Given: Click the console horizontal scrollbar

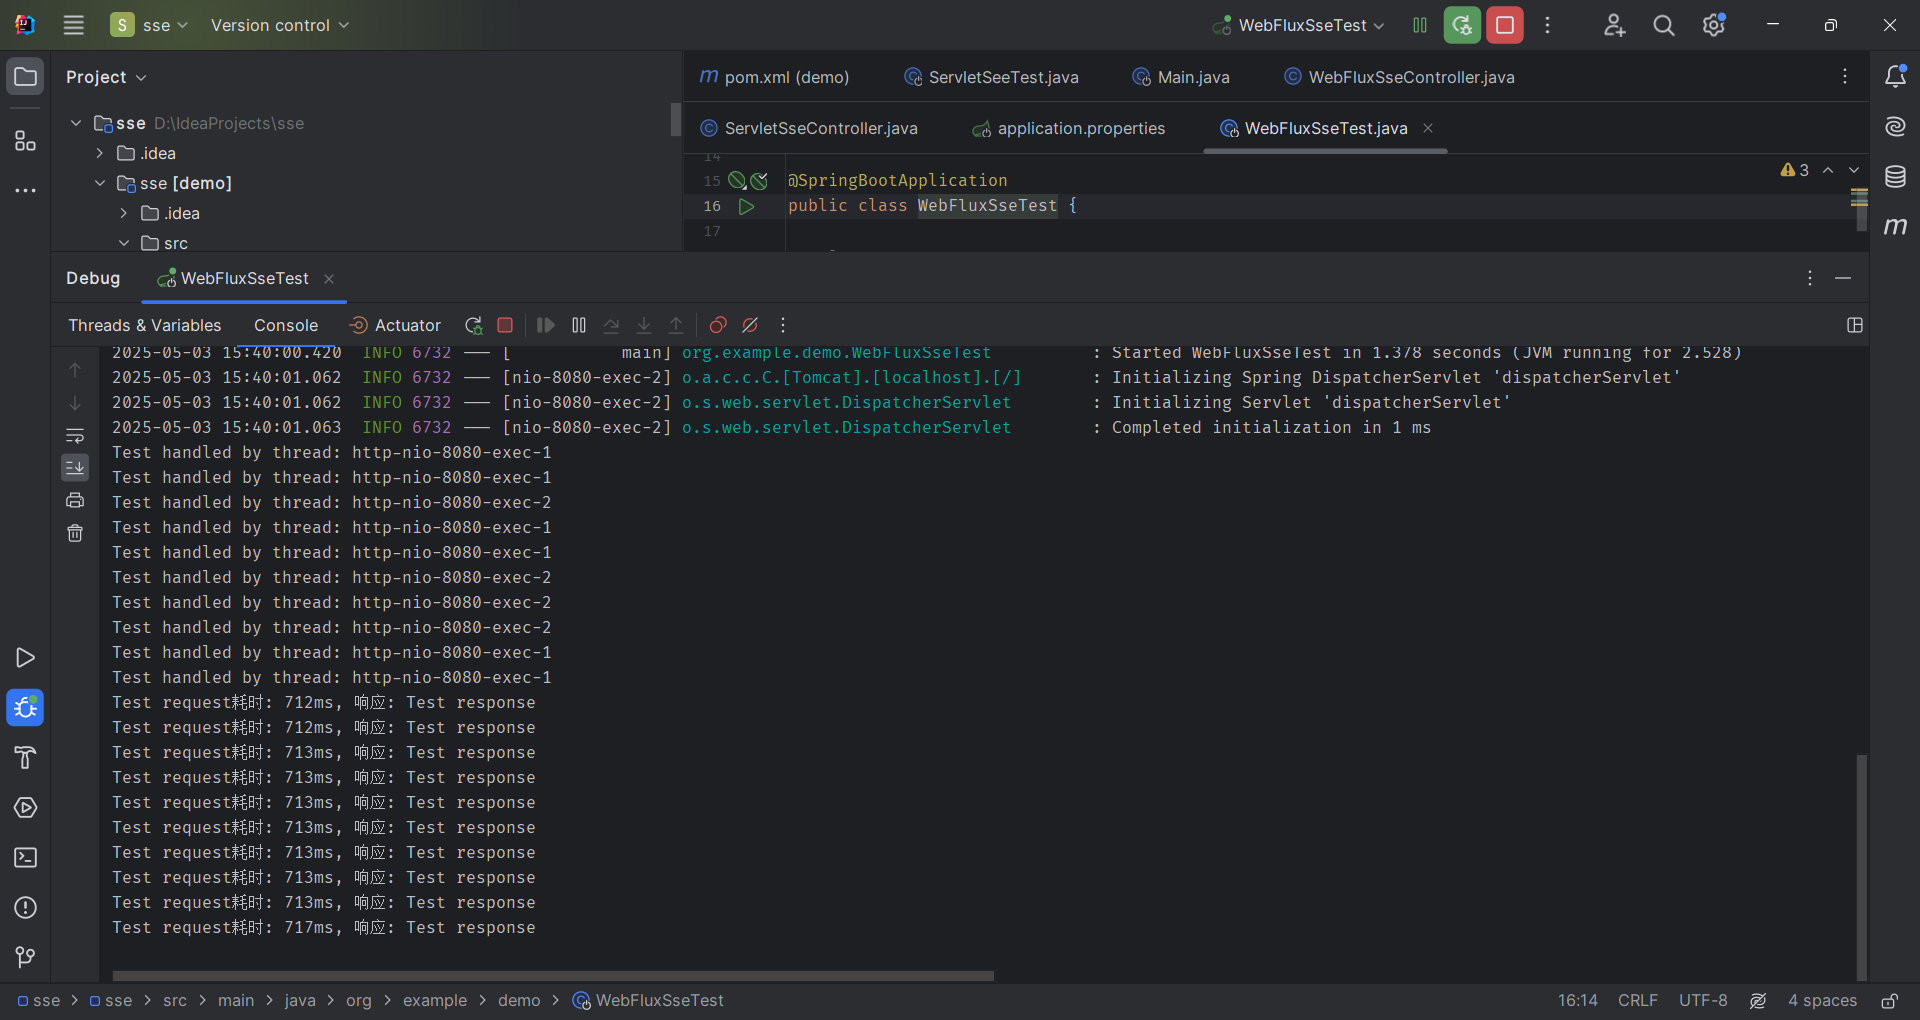Looking at the screenshot, I should (553, 975).
